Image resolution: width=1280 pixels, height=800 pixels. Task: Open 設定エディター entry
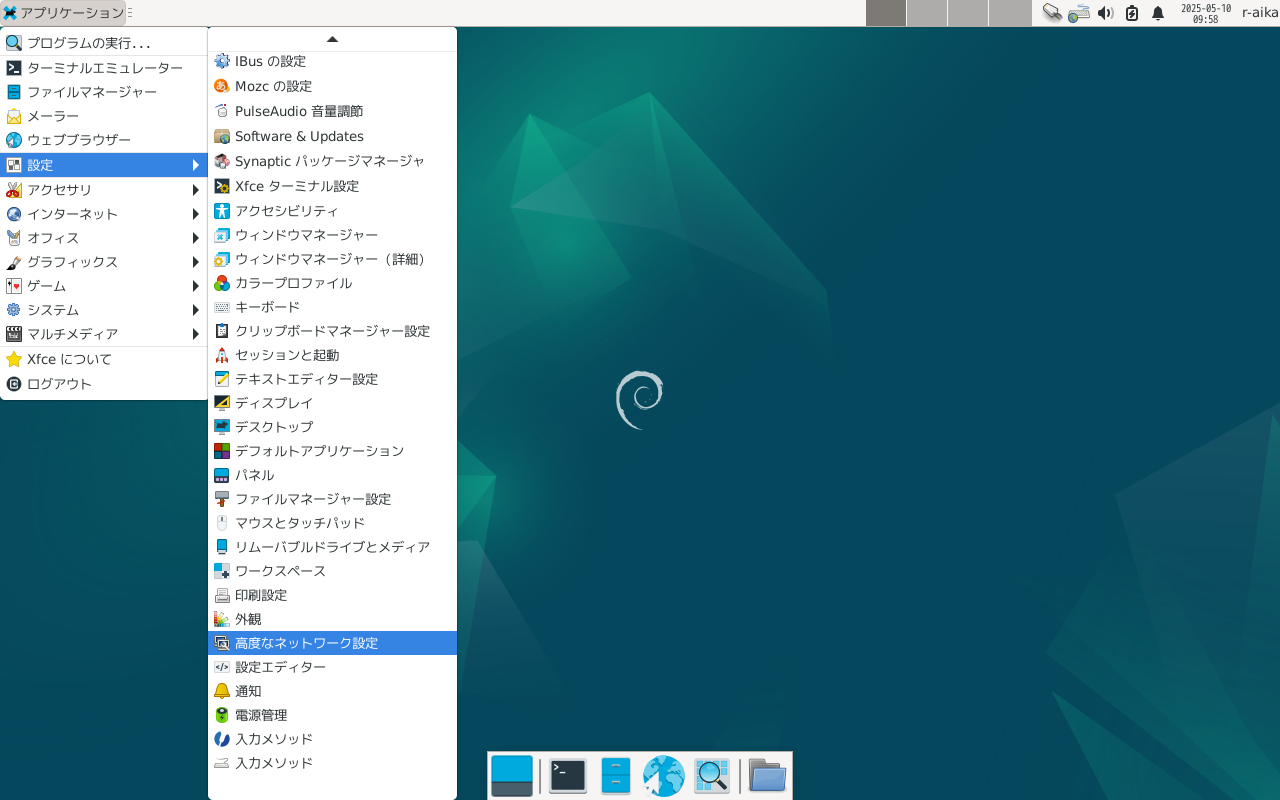(332, 667)
